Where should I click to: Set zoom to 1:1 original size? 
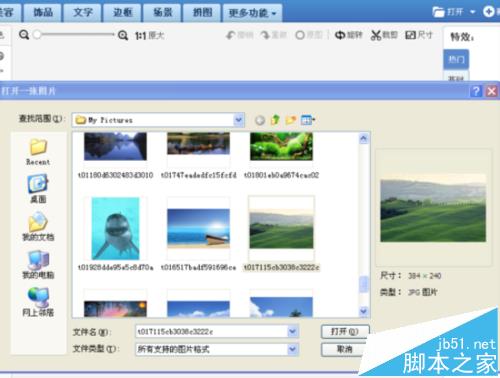click(x=150, y=35)
